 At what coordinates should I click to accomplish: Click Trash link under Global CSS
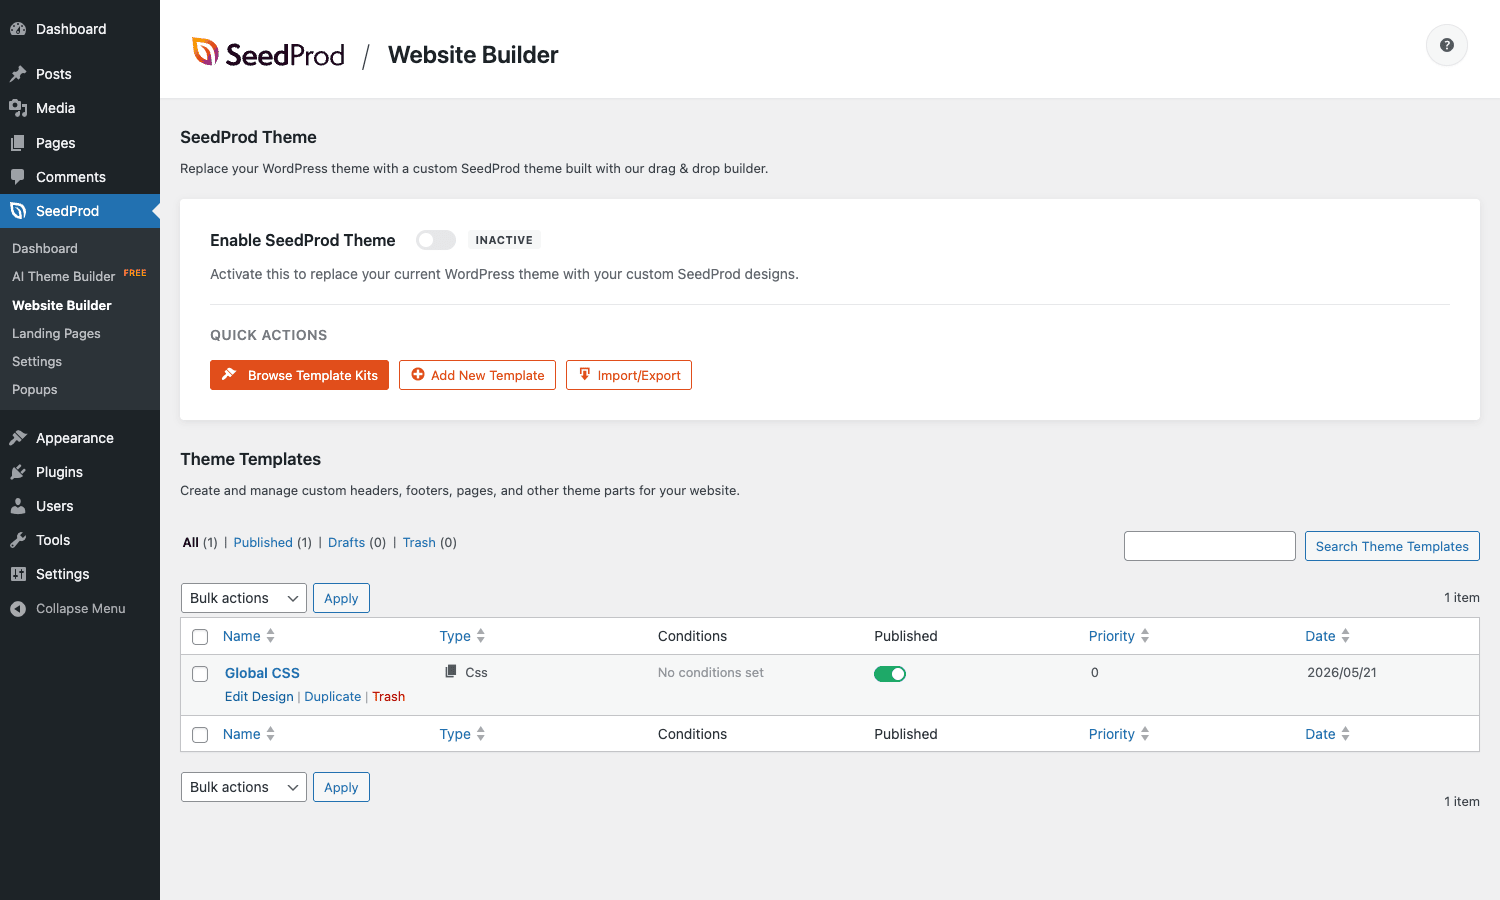click(x=389, y=696)
